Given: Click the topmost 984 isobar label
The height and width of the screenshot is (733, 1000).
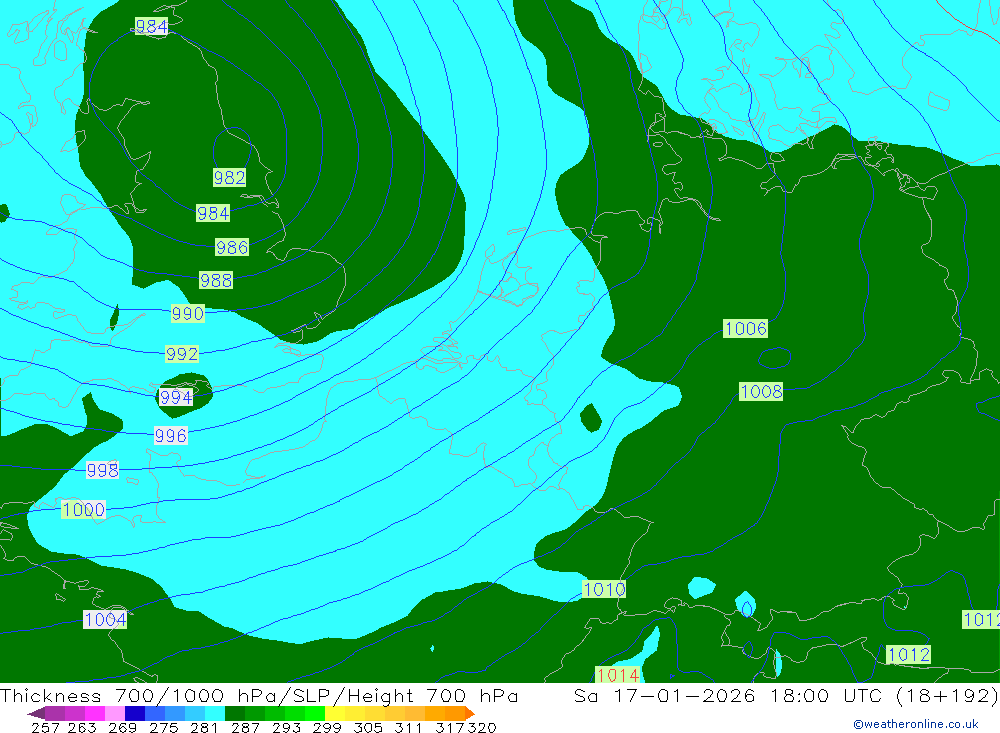Looking at the screenshot, I should [x=152, y=26].
